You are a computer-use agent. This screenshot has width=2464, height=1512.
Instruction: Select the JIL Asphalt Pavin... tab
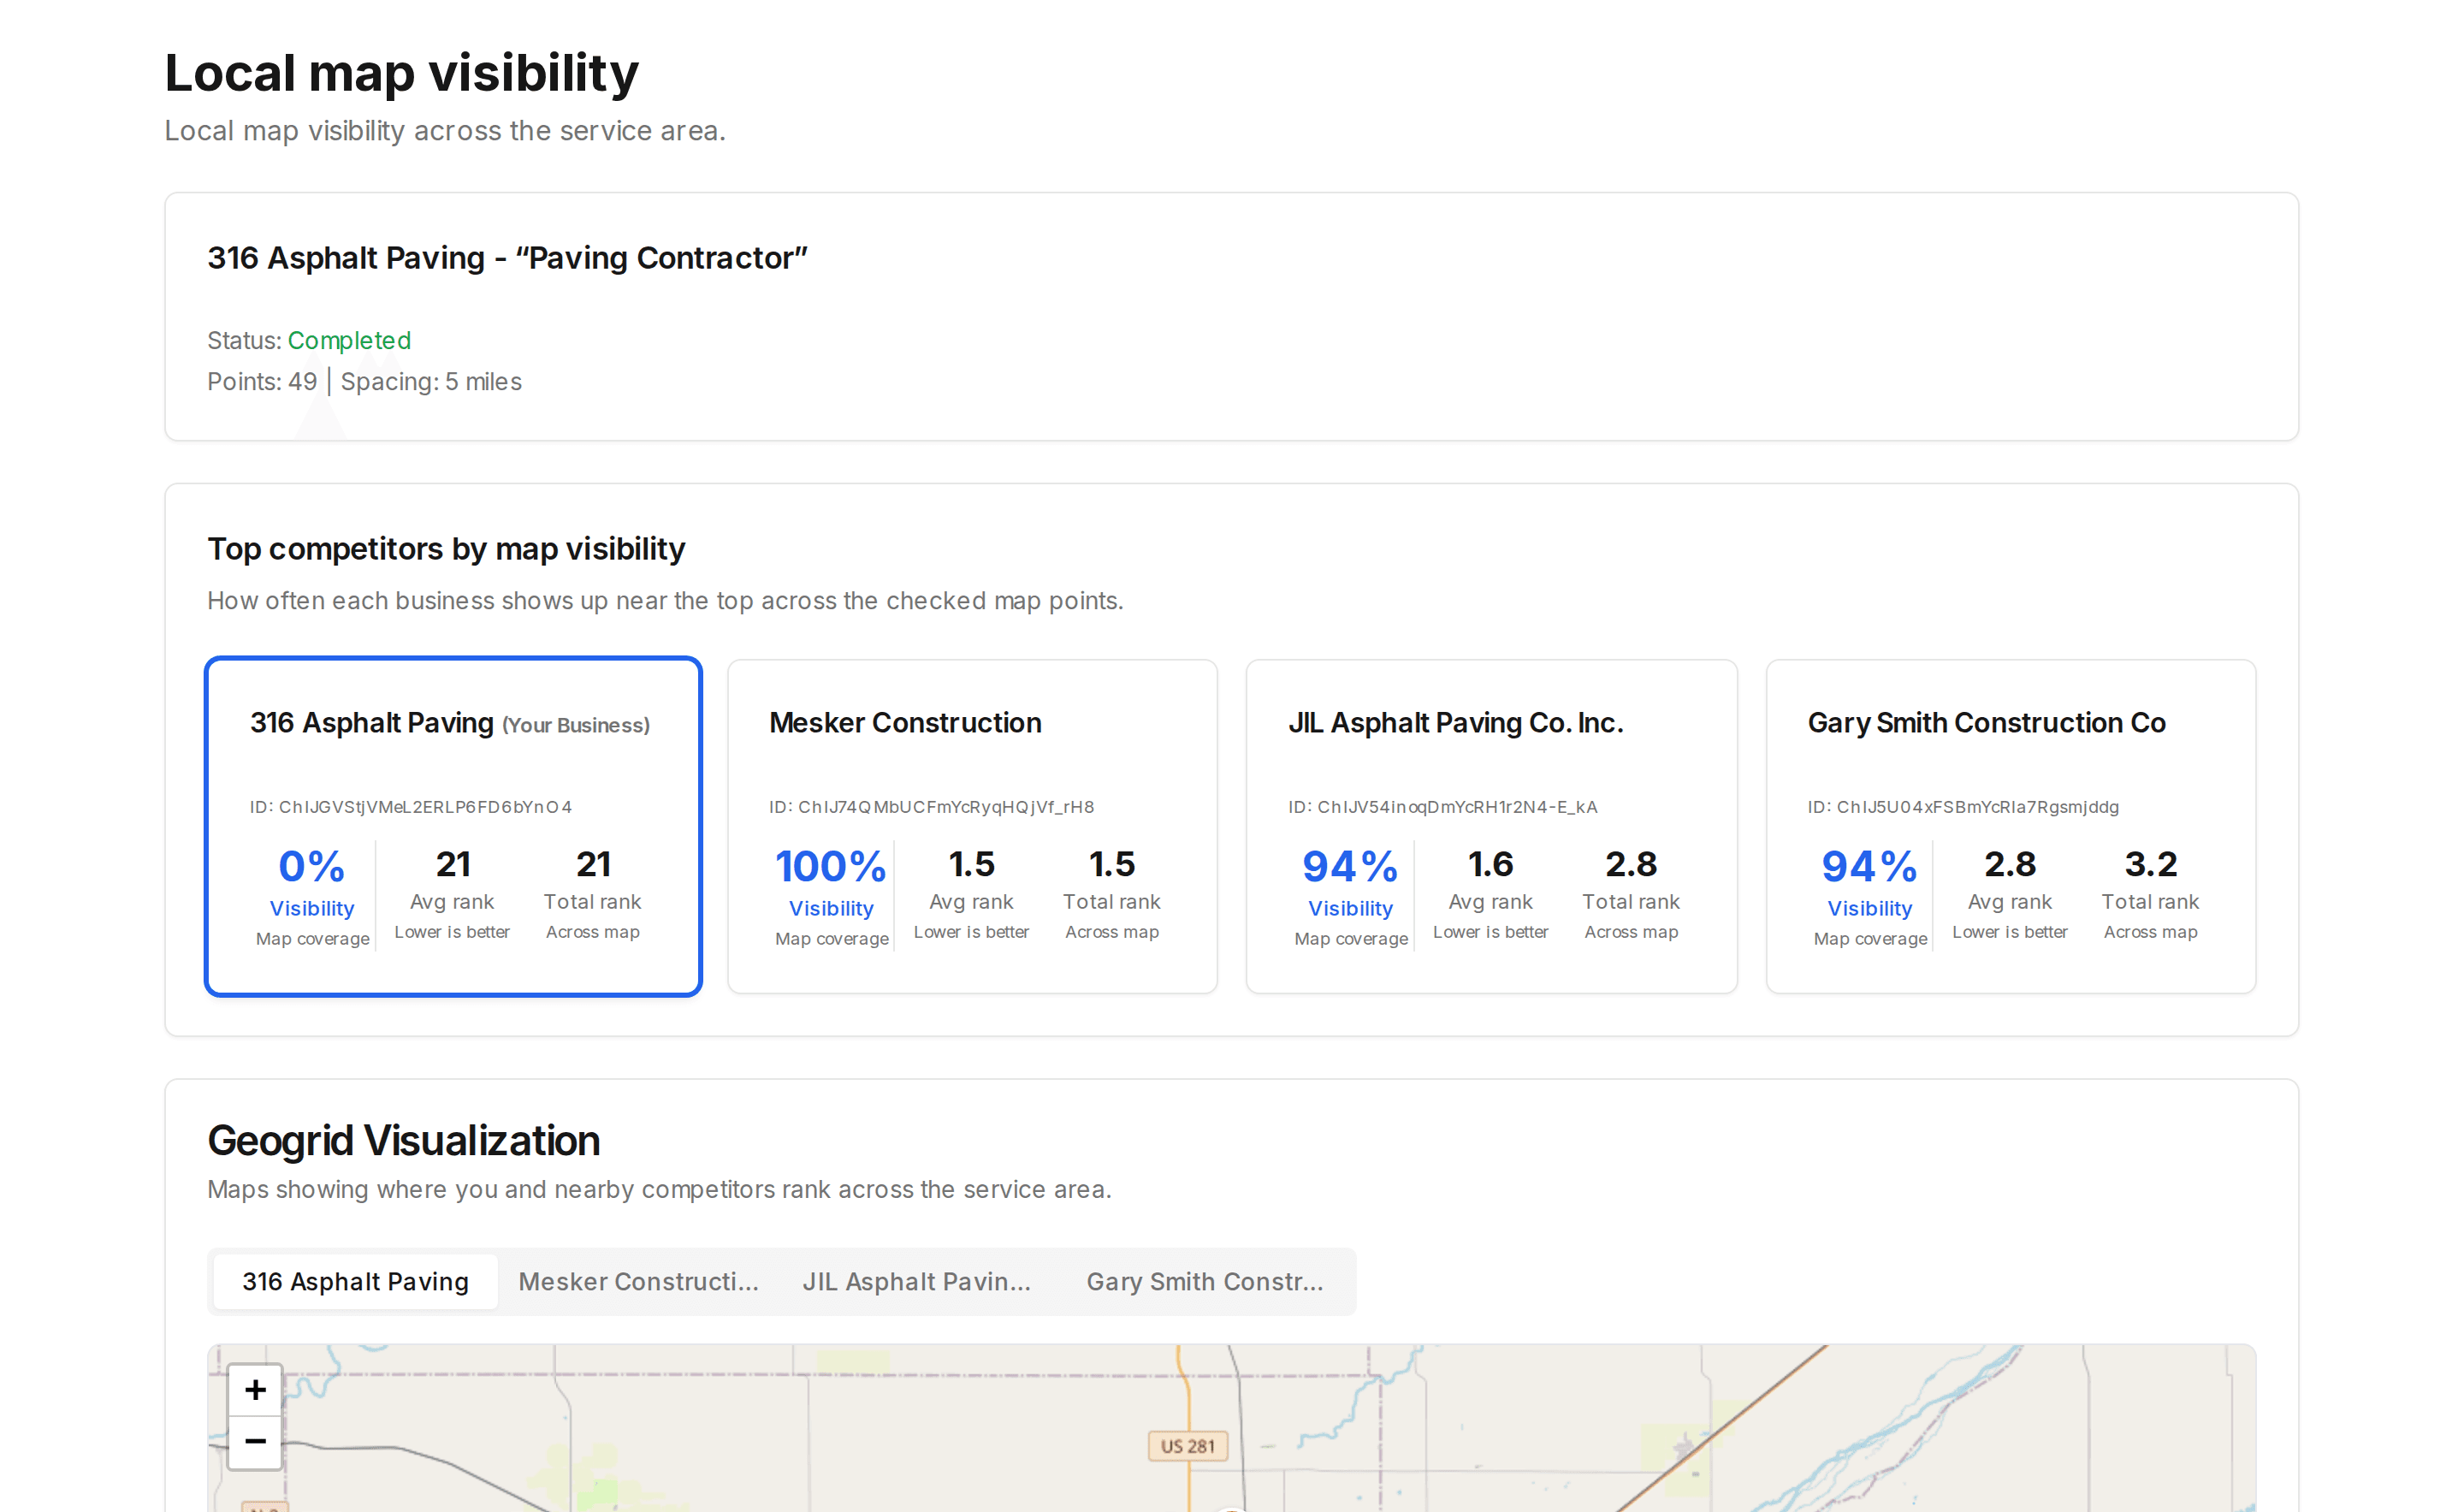point(916,1281)
